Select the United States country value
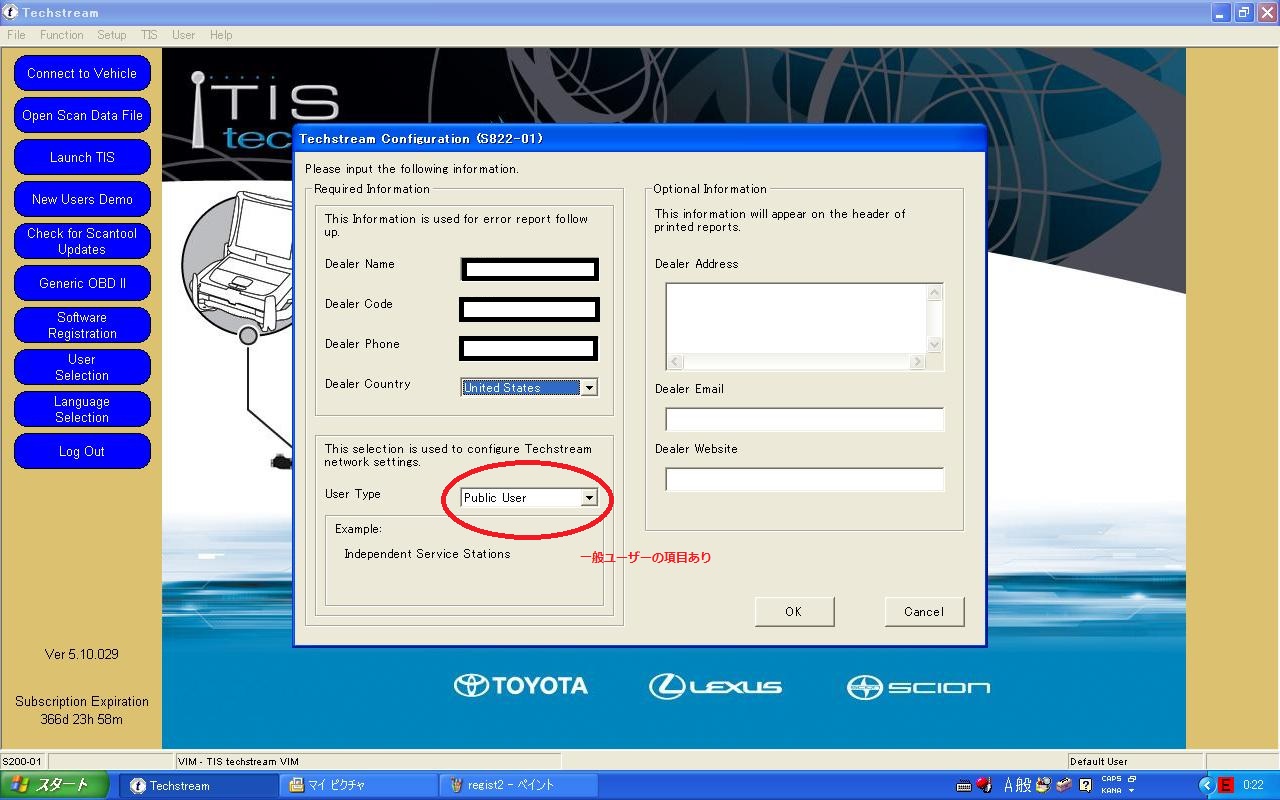Image resolution: width=1280 pixels, height=800 pixels. coord(520,388)
